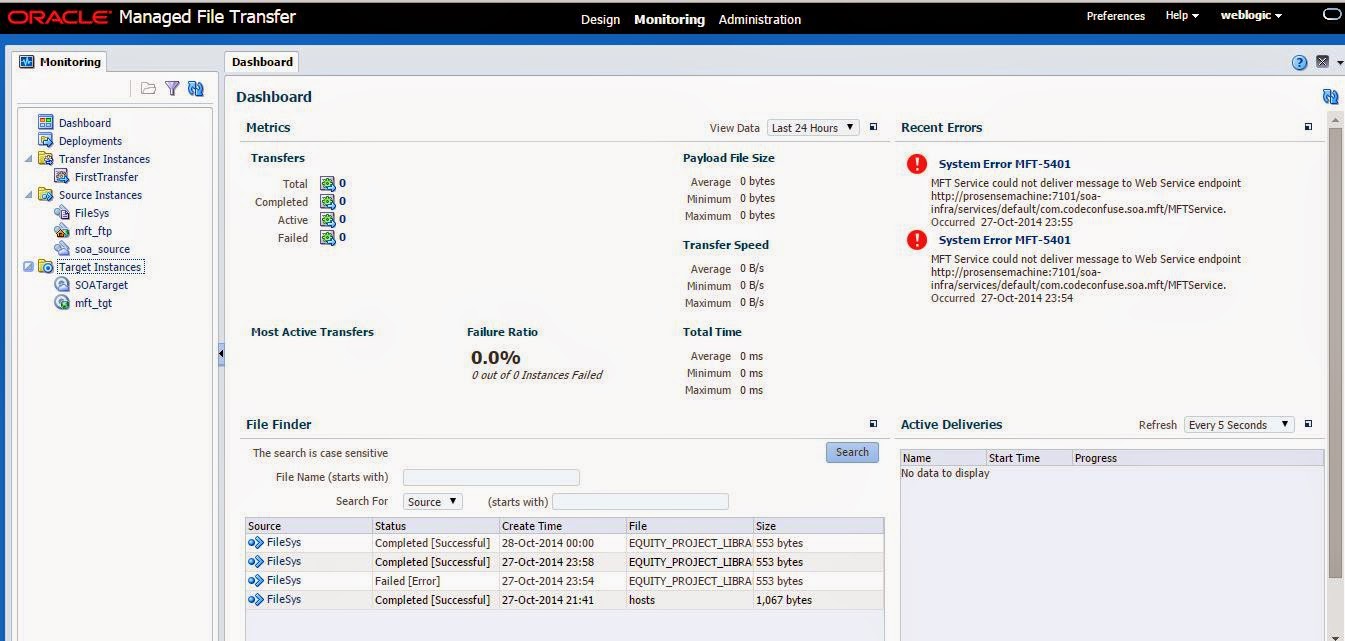Screen dimensions: 1345x641
Task: Click the first System Error MFT-5401 red icon
Action: pos(917,164)
